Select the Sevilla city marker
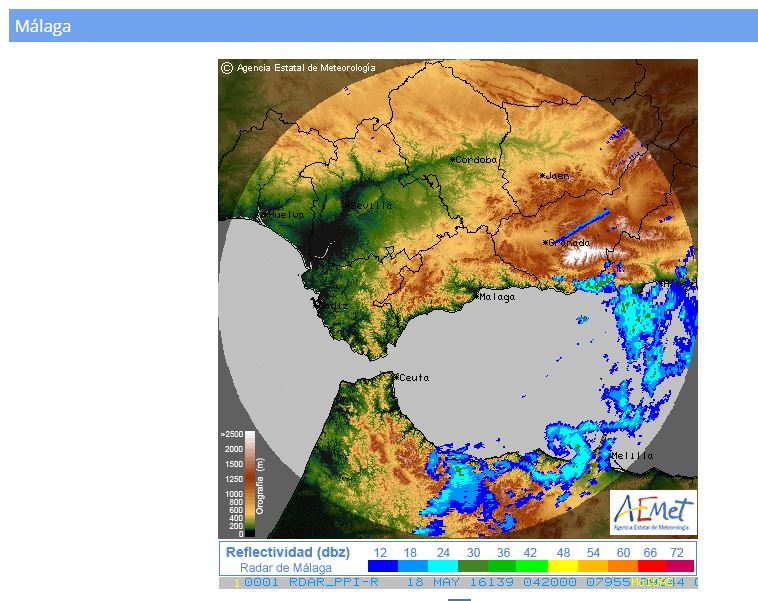 346,205
